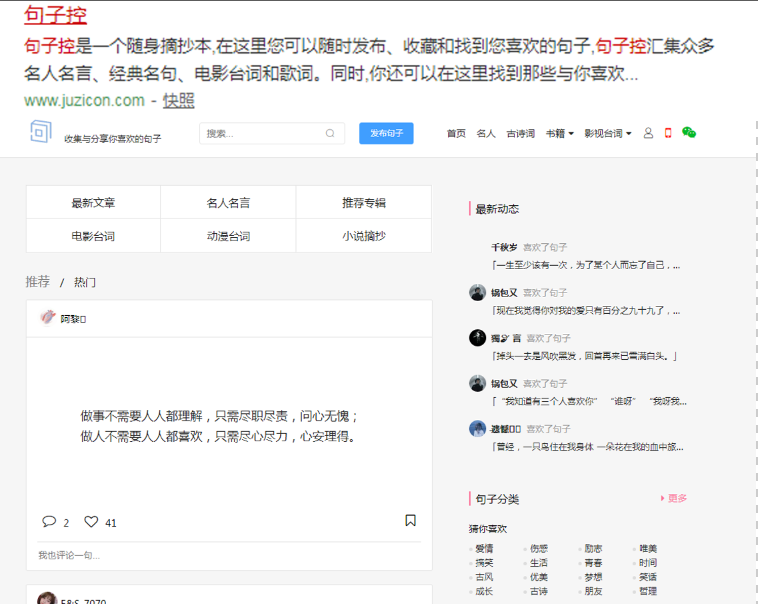
Task: Open the 爱情 category
Action: [x=484, y=548]
